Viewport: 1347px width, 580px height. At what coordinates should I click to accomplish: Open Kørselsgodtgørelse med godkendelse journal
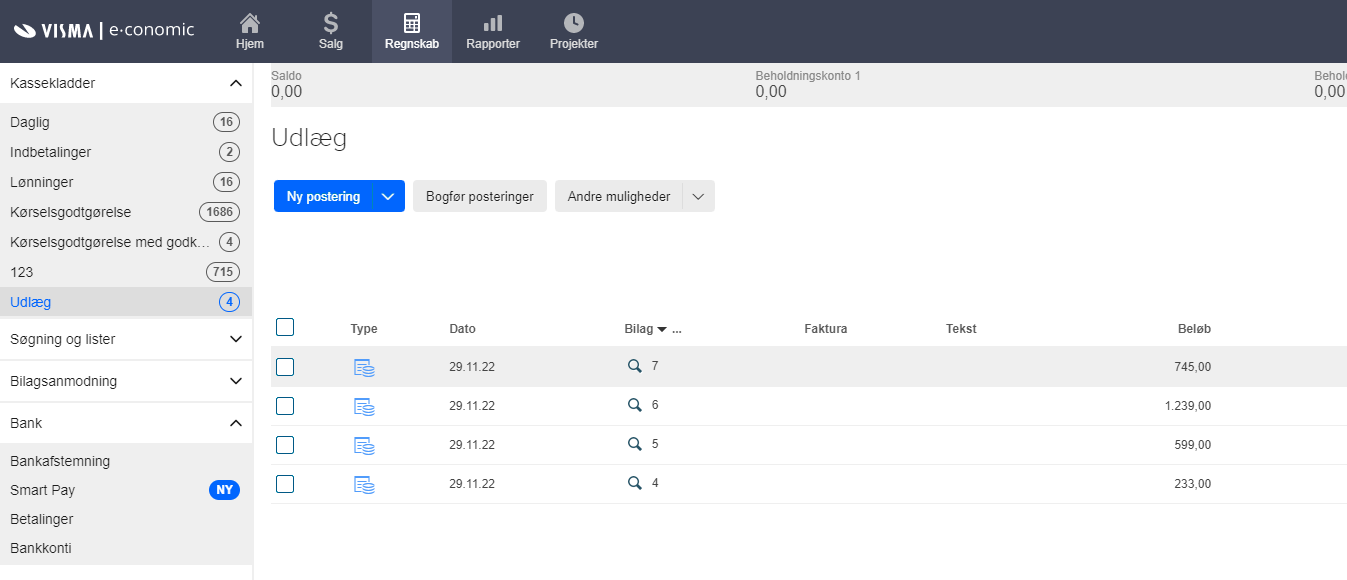point(126,242)
